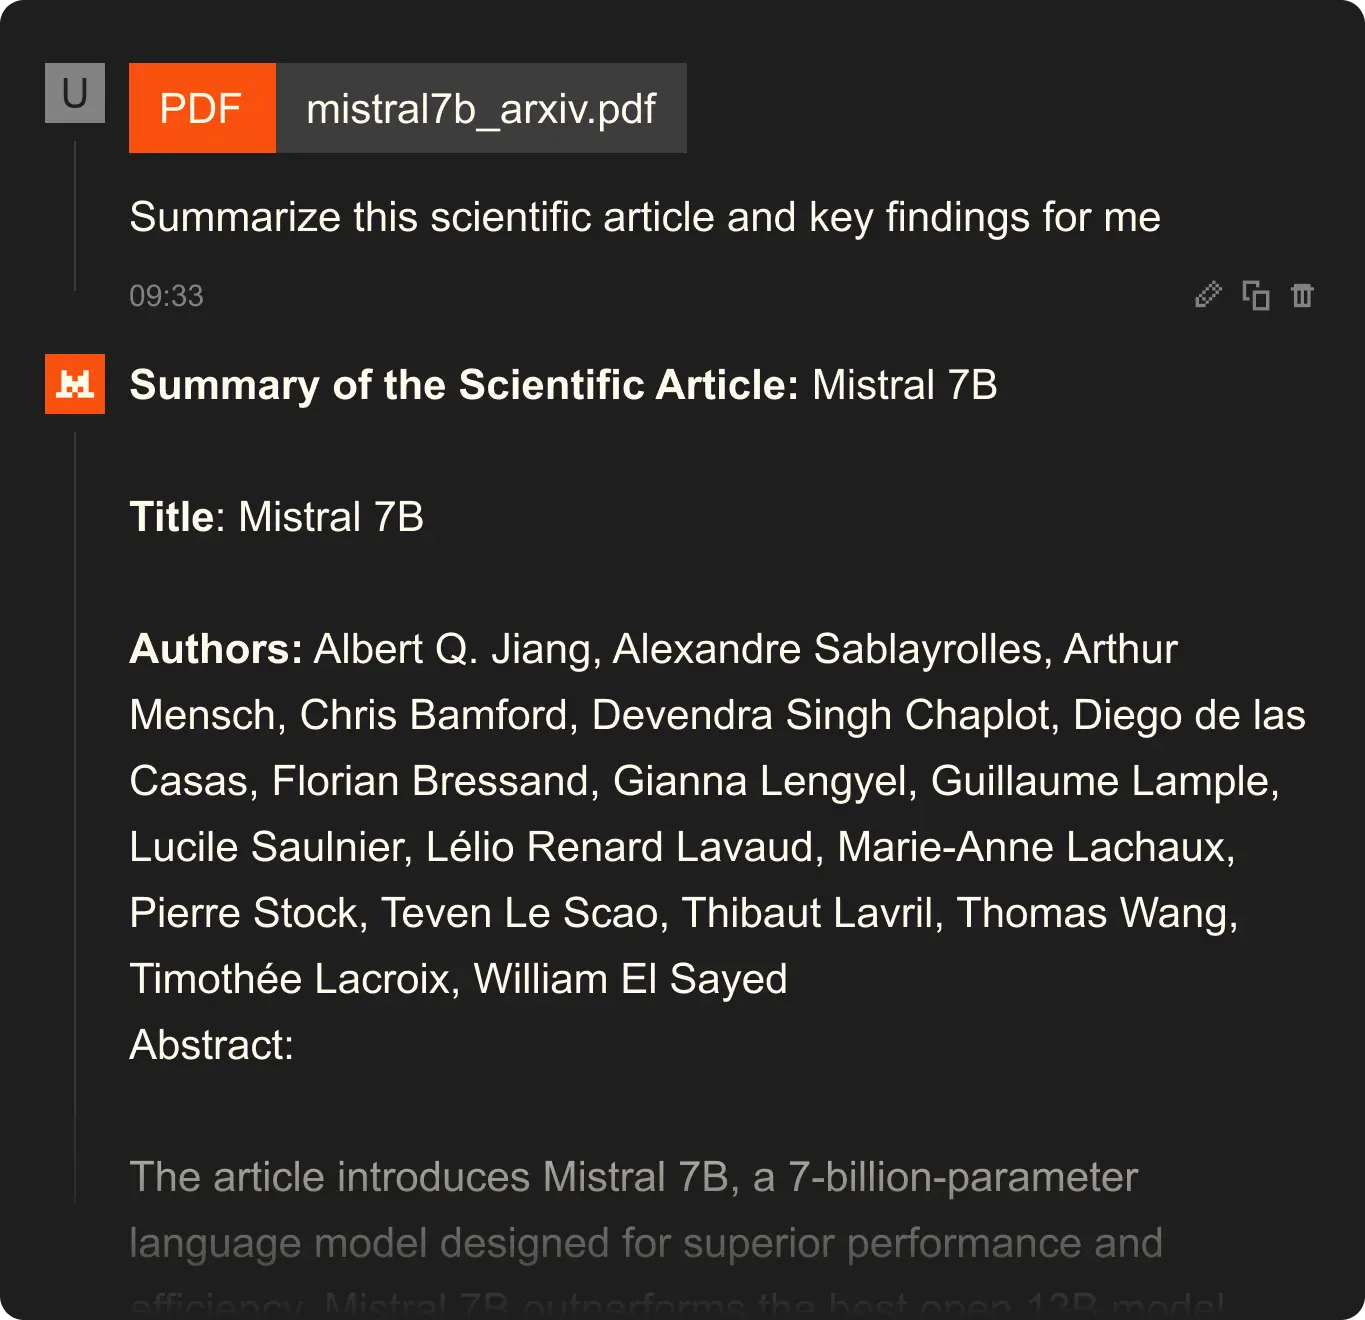Click the orange PDF badge
This screenshot has width=1365, height=1320.
pos(202,108)
